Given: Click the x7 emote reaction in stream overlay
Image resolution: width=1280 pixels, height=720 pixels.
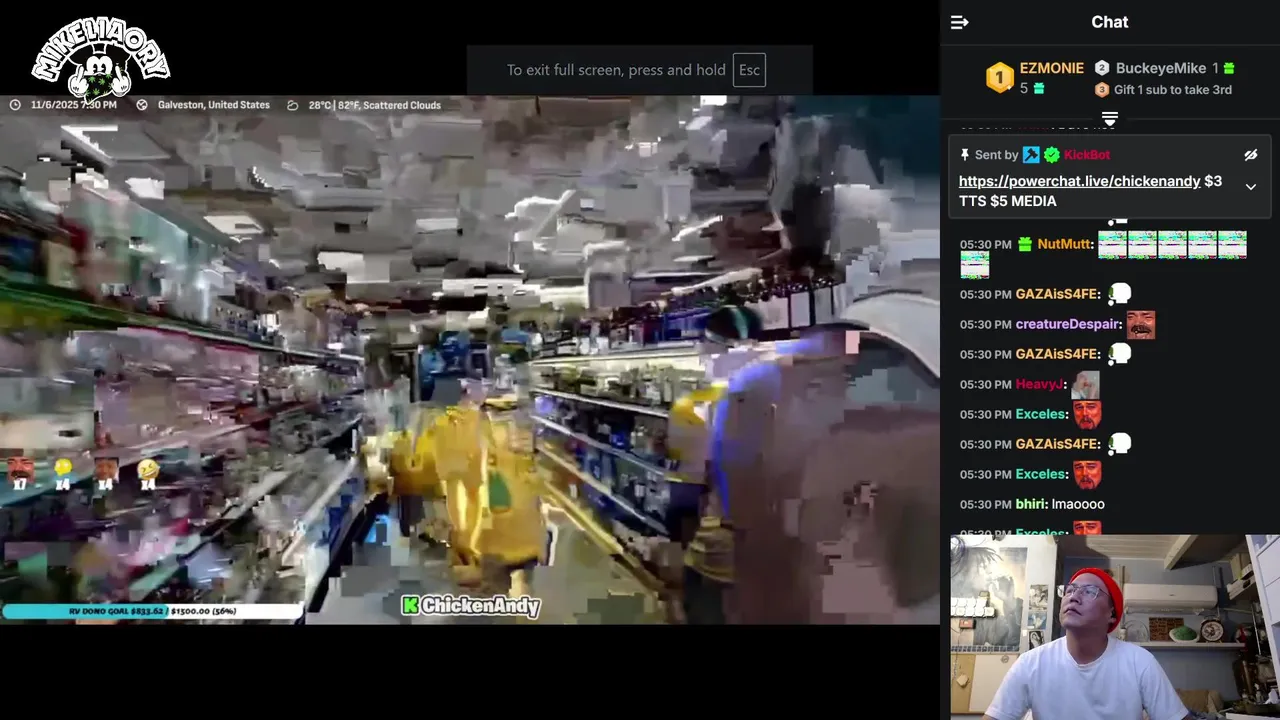Looking at the screenshot, I should point(20,474).
